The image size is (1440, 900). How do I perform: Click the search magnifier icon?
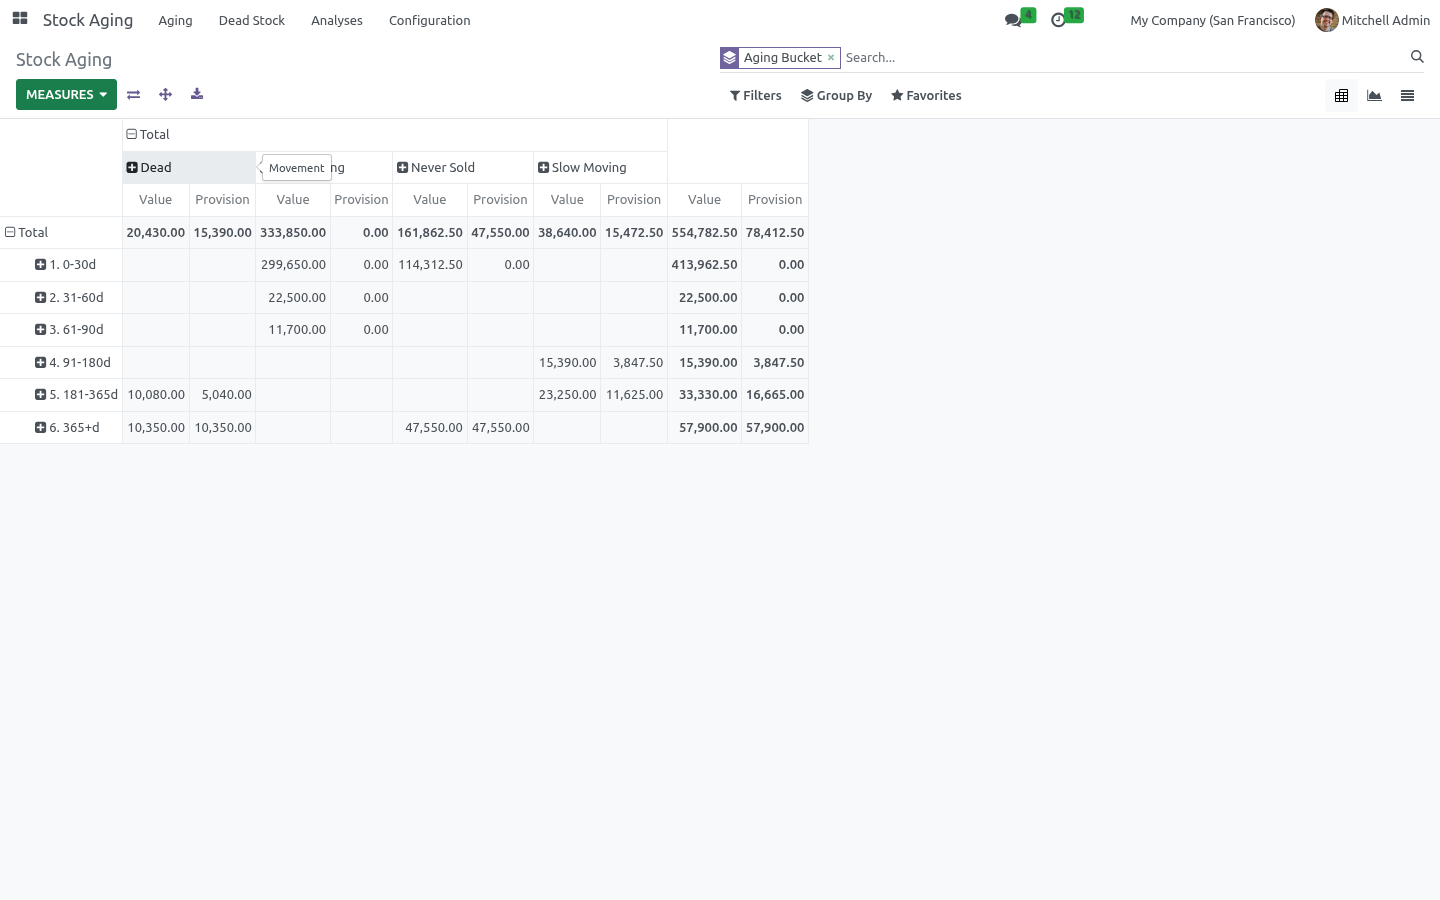(x=1417, y=57)
